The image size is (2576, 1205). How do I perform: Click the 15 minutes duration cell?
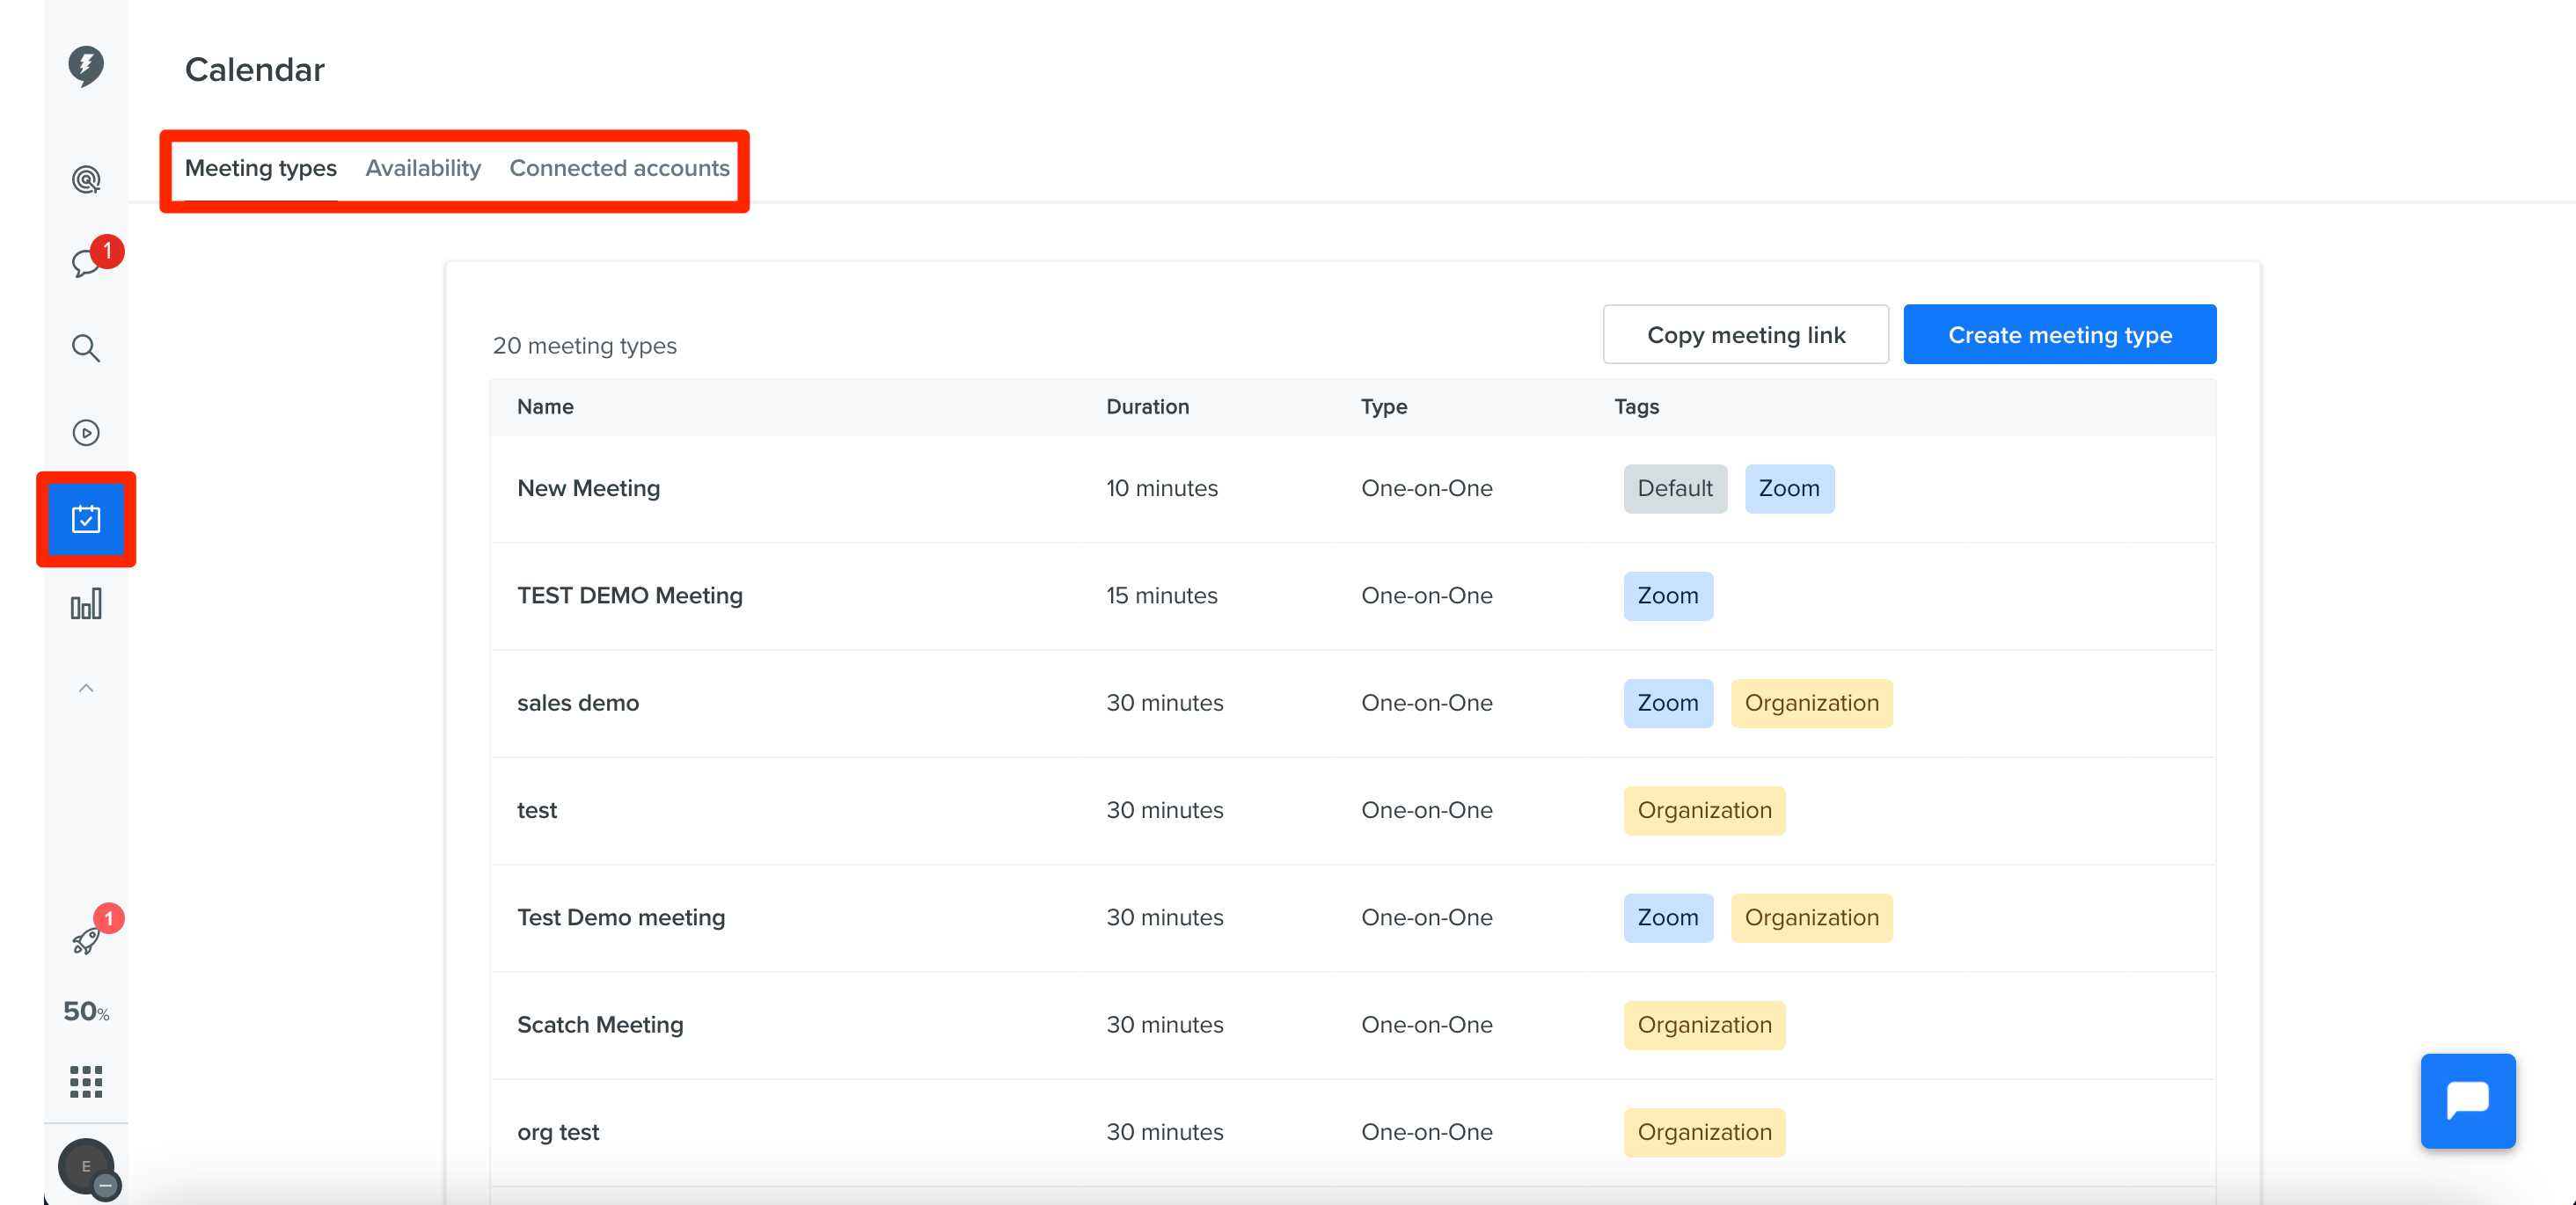[1161, 596]
